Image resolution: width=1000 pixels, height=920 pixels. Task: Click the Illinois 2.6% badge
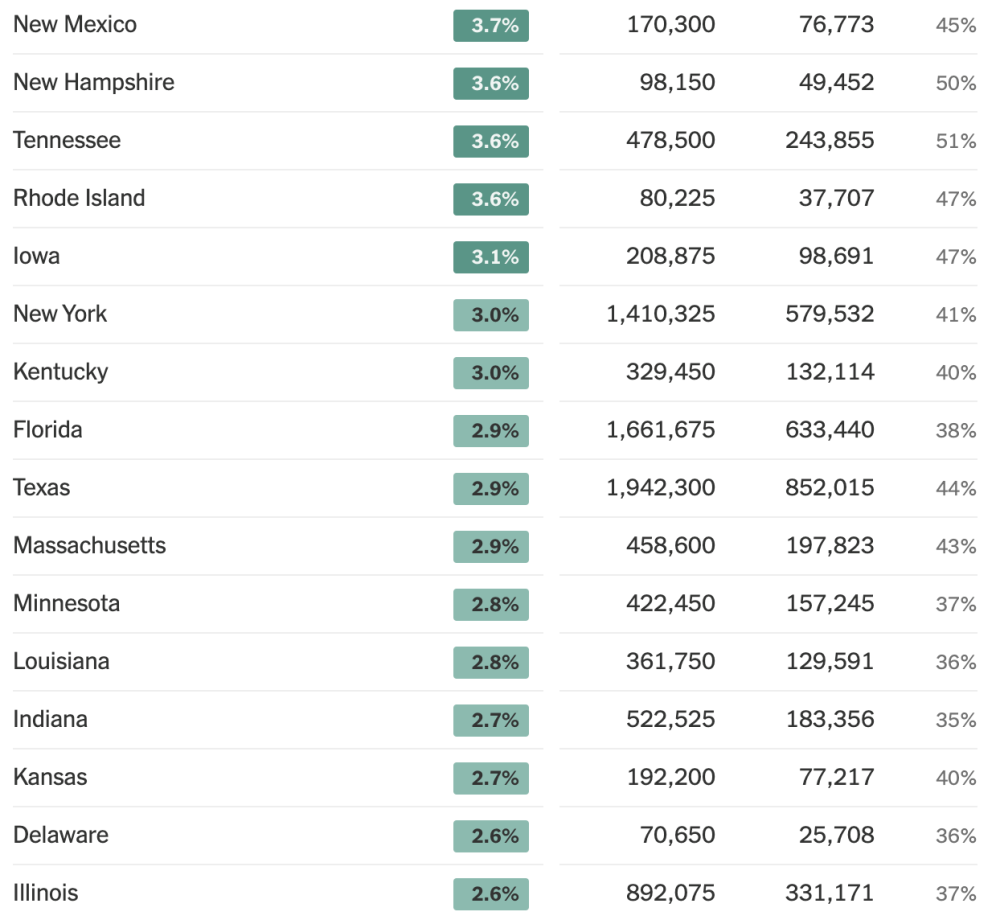[x=491, y=894]
